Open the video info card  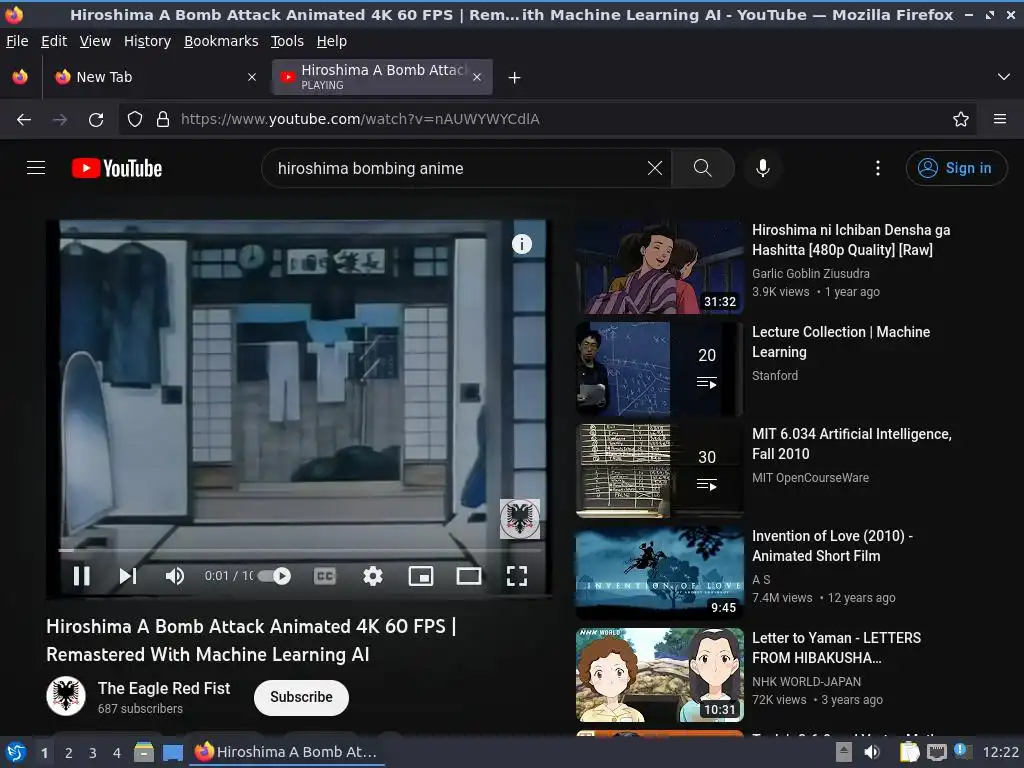click(x=522, y=244)
